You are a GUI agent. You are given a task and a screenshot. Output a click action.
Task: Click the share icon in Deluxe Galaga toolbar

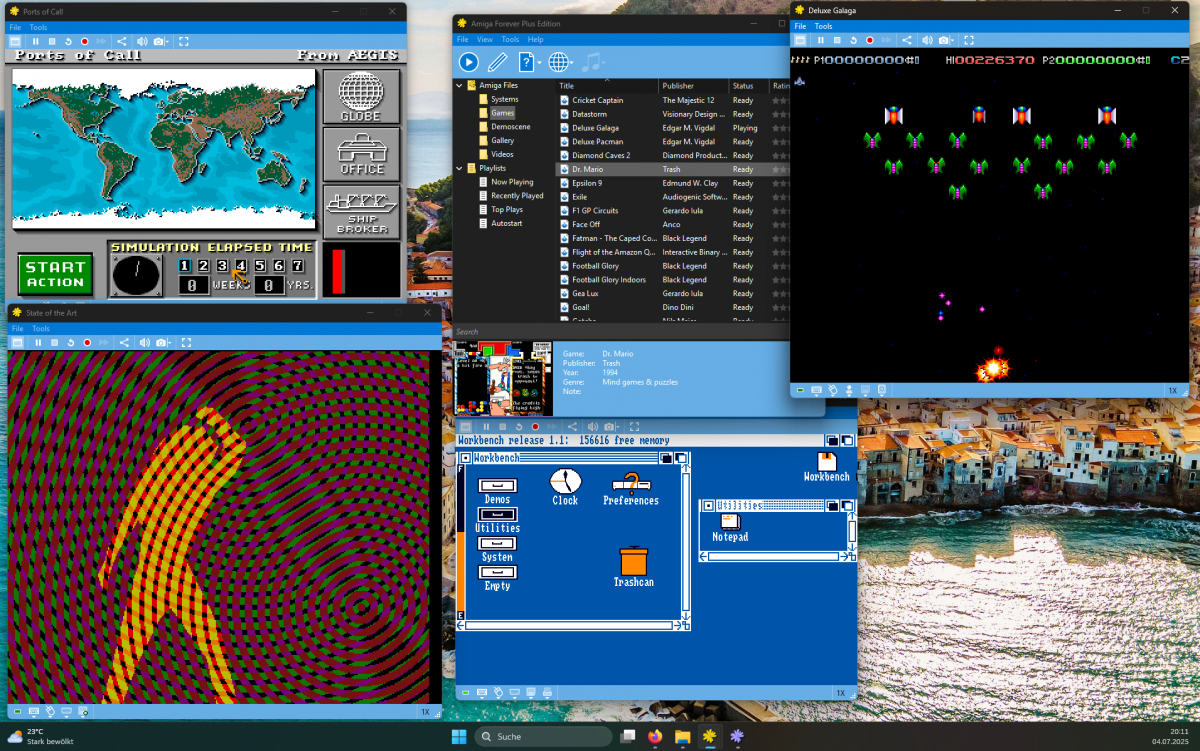pos(906,40)
